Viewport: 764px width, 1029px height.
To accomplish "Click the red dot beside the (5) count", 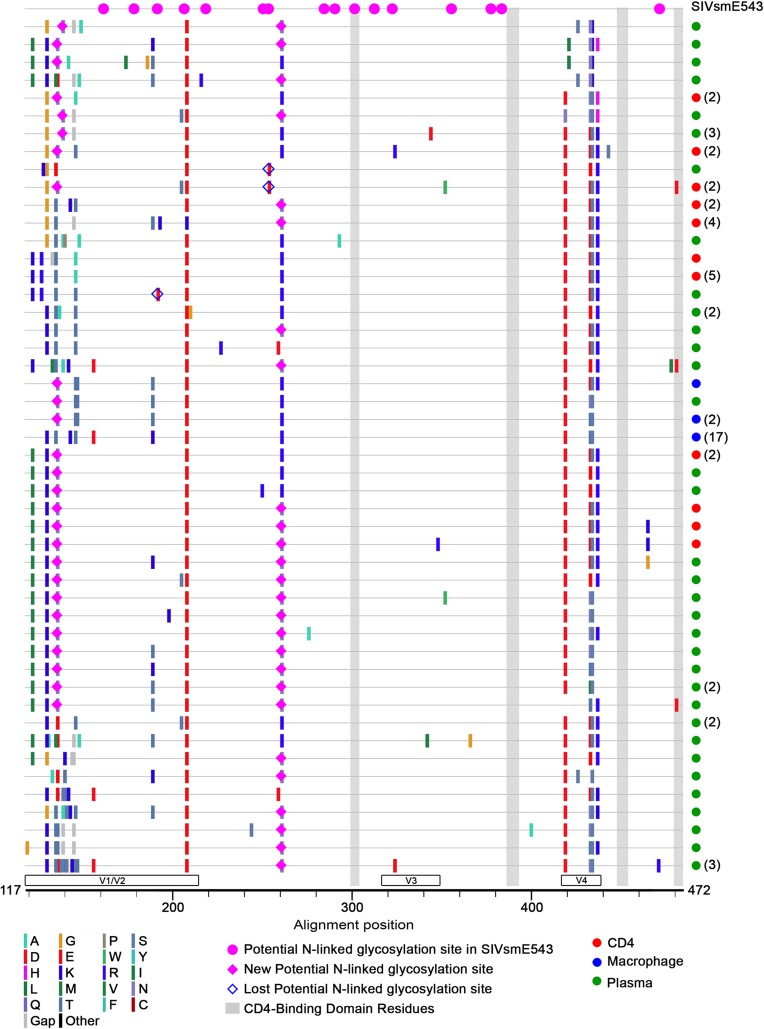I will pos(696,276).
